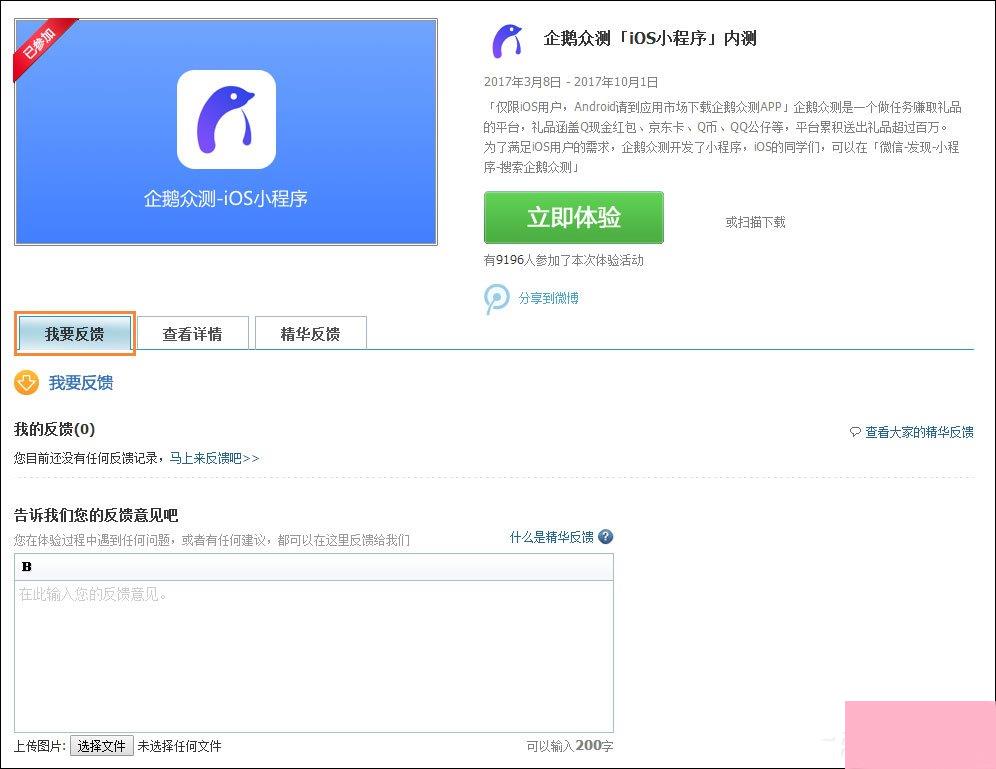Open the 精华反馈 tab

pos(311,334)
